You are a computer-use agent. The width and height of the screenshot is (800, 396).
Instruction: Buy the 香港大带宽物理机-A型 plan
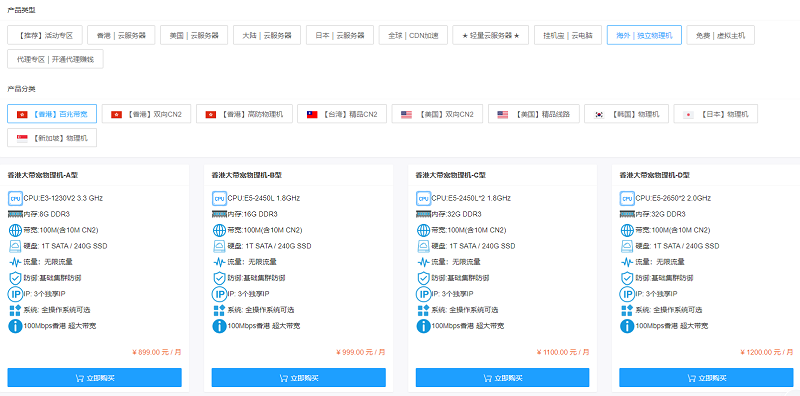tap(94, 378)
